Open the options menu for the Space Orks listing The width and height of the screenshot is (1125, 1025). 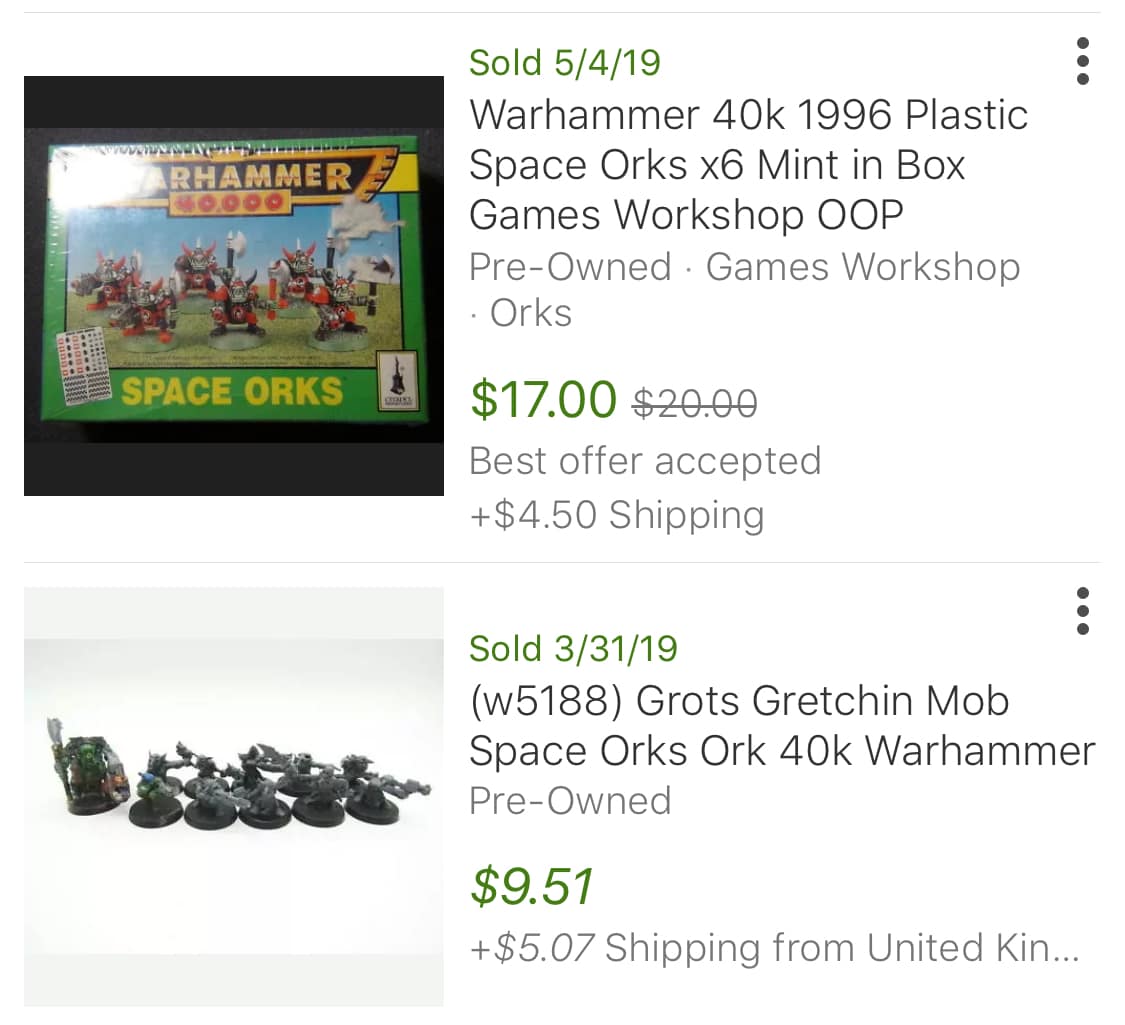pyautogui.click(x=1082, y=62)
